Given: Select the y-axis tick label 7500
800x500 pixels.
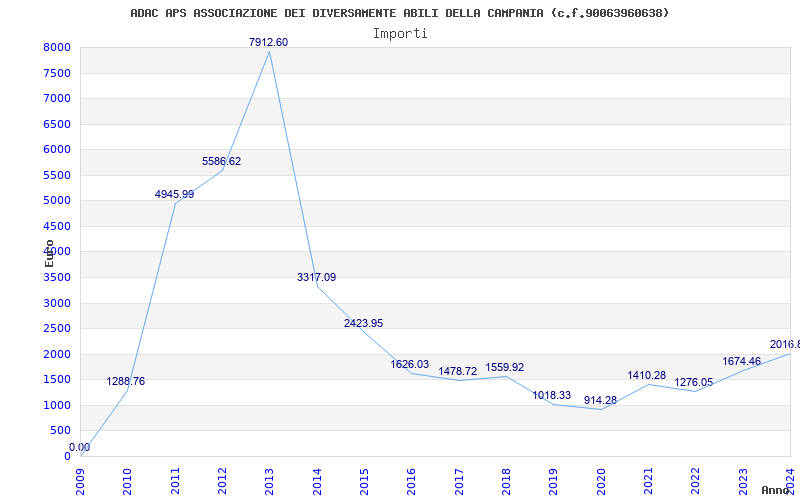Looking at the screenshot, I should click(57, 73).
